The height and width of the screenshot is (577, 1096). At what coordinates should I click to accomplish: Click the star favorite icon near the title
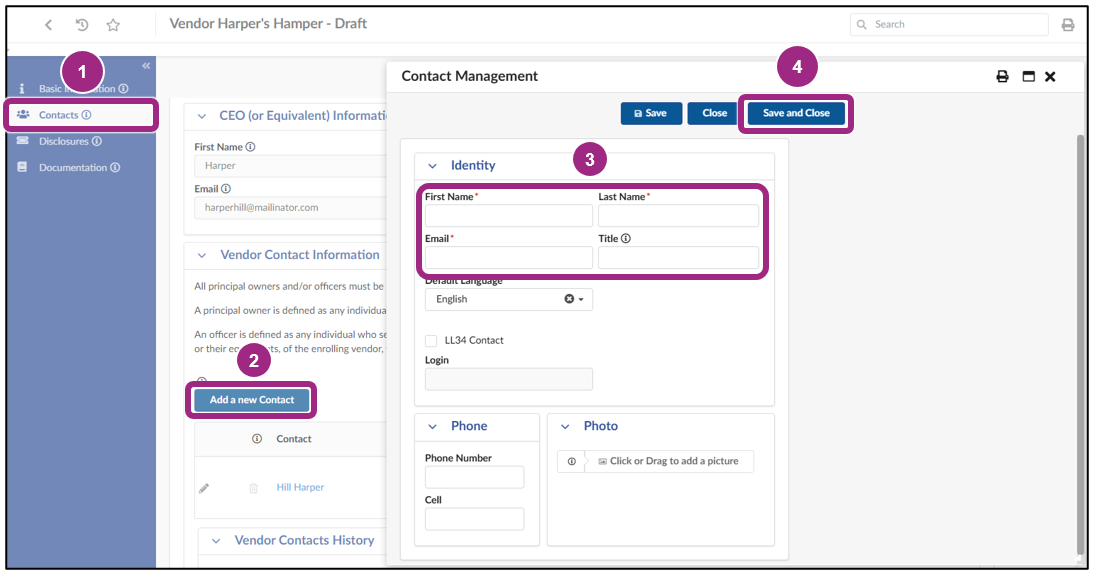(113, 24)
